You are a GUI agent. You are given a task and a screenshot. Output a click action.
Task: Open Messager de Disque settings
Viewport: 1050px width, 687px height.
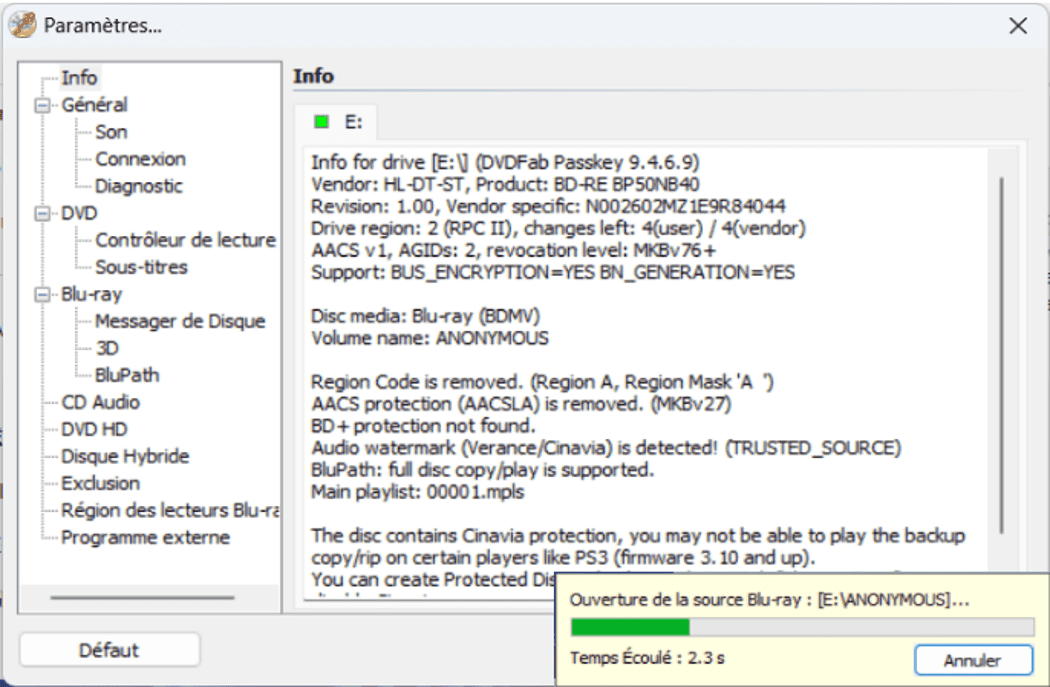coord(180,321)
